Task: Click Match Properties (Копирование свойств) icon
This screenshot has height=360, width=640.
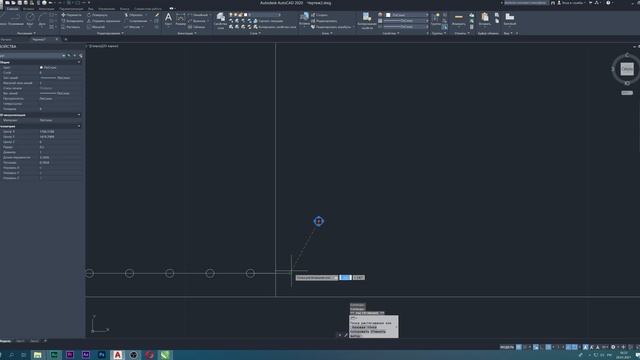Action: (367, 20)
